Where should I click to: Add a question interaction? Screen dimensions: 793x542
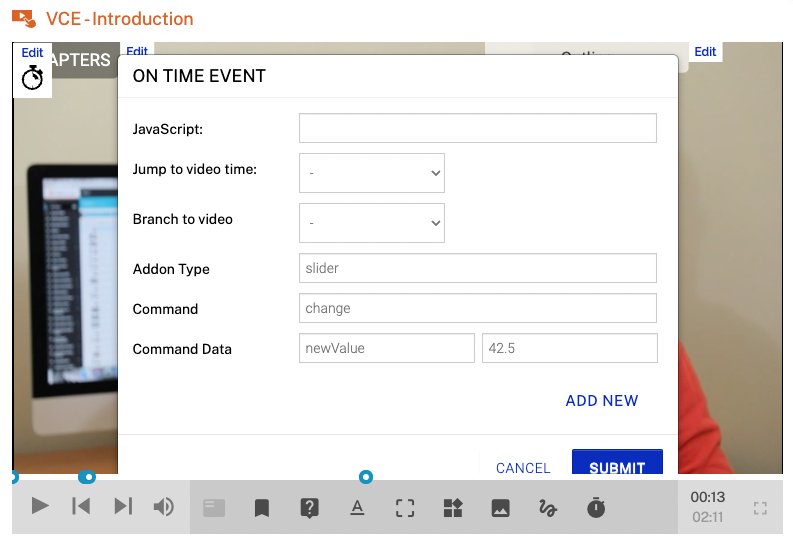point(309,508)
